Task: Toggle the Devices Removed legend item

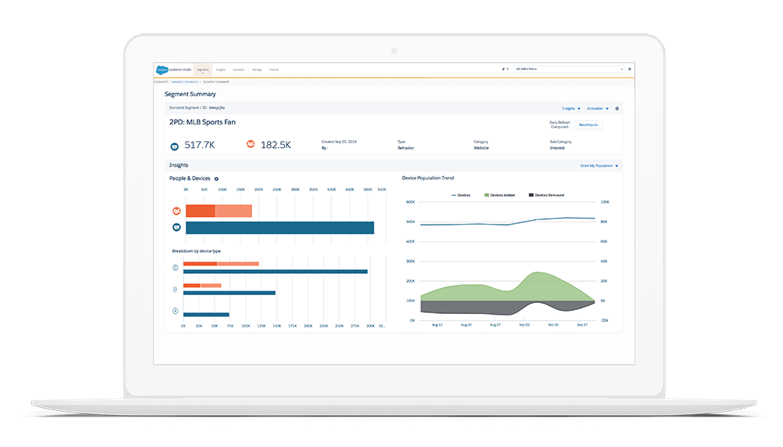Action: coord(546,195)
